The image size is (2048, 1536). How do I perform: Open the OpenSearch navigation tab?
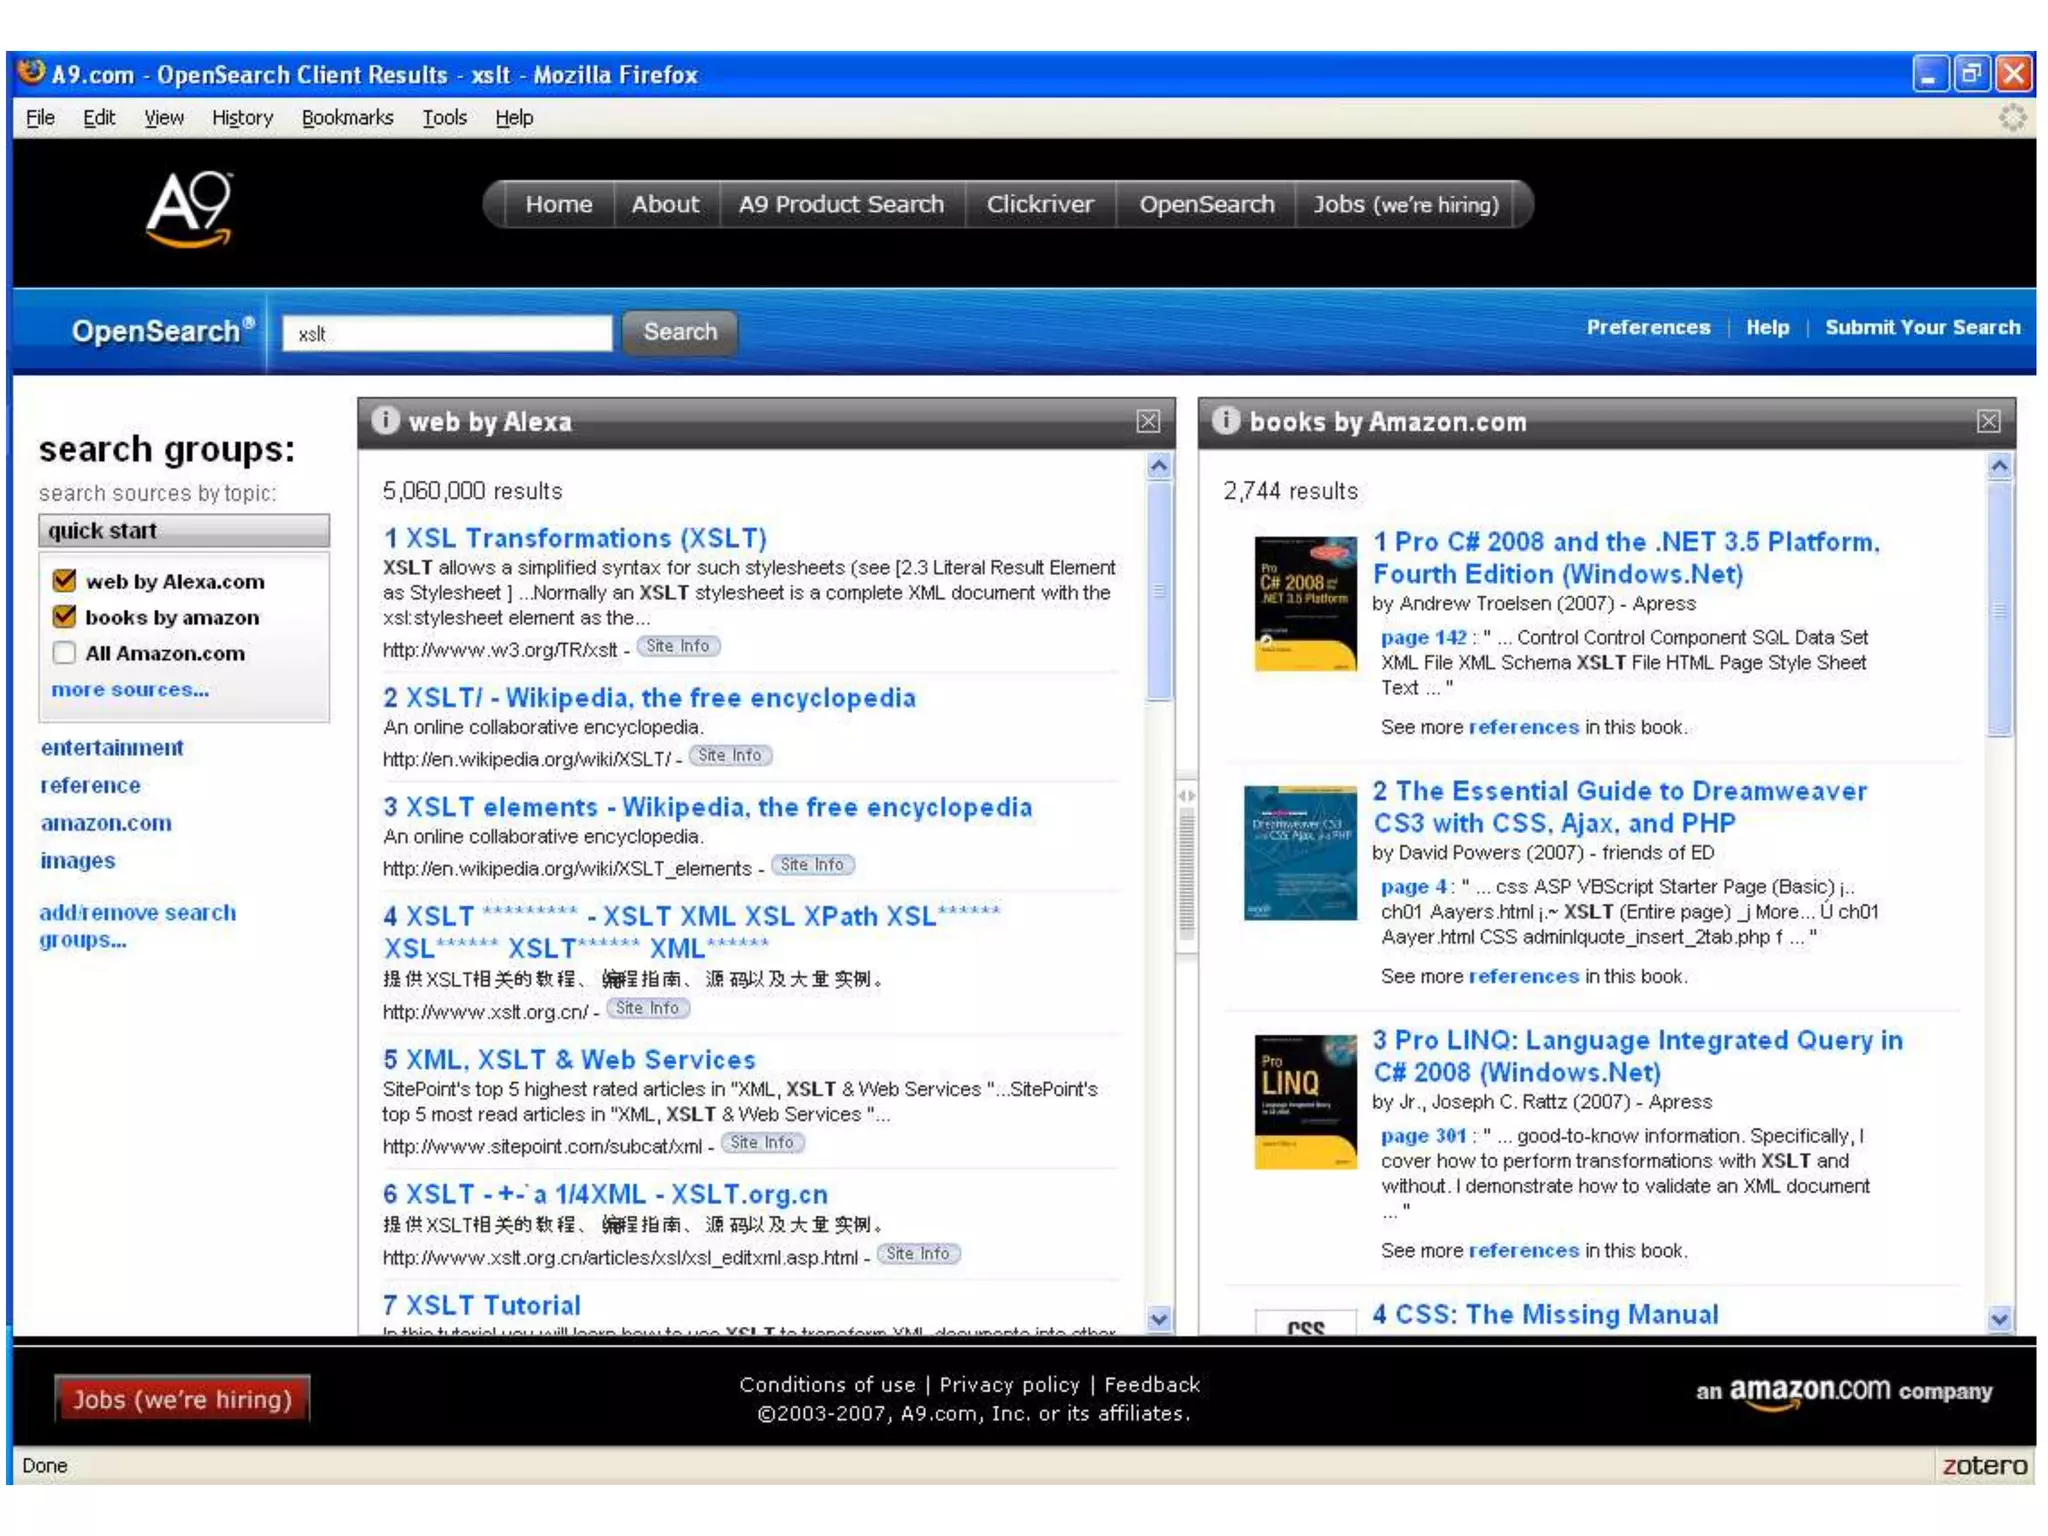click(x=1206, y=204)
